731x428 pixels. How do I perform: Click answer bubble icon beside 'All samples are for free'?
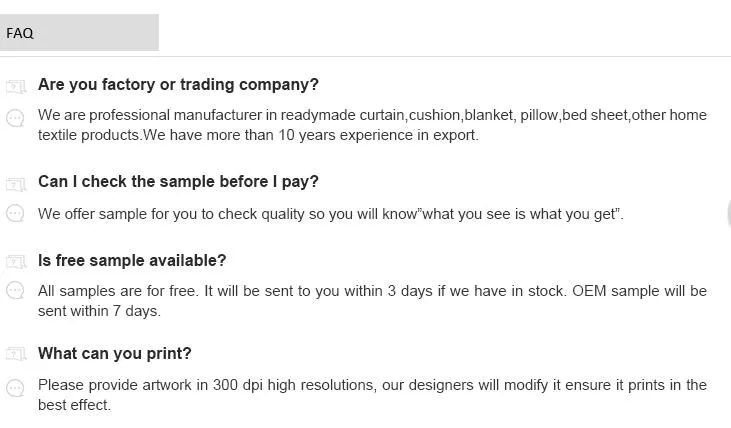[x=15, y=291]
